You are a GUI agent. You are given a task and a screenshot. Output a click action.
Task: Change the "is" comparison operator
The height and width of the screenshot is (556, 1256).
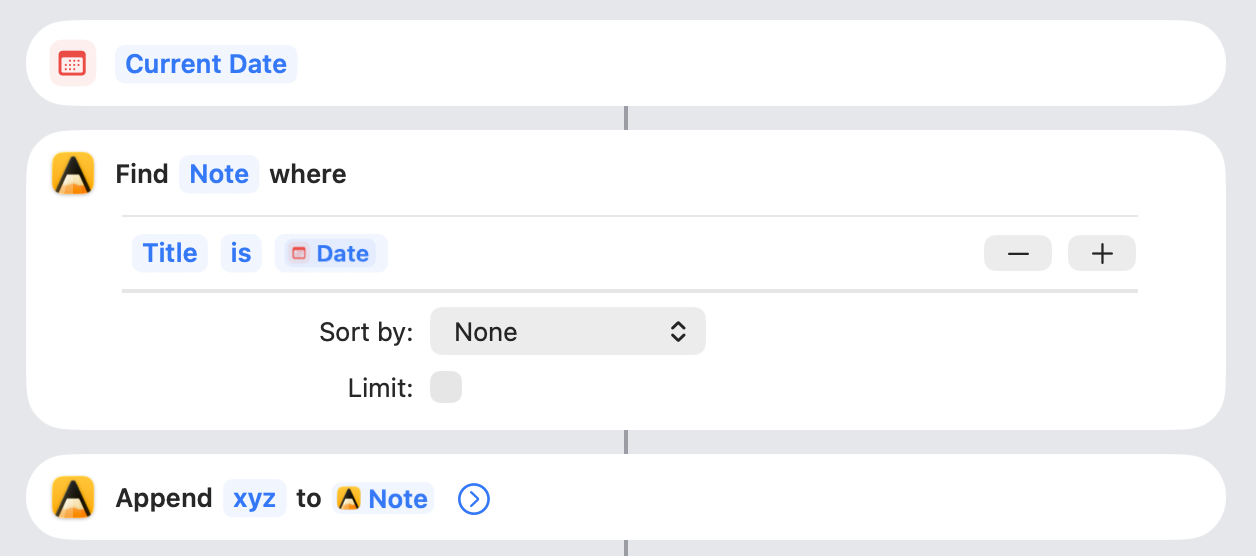(241, 254)
